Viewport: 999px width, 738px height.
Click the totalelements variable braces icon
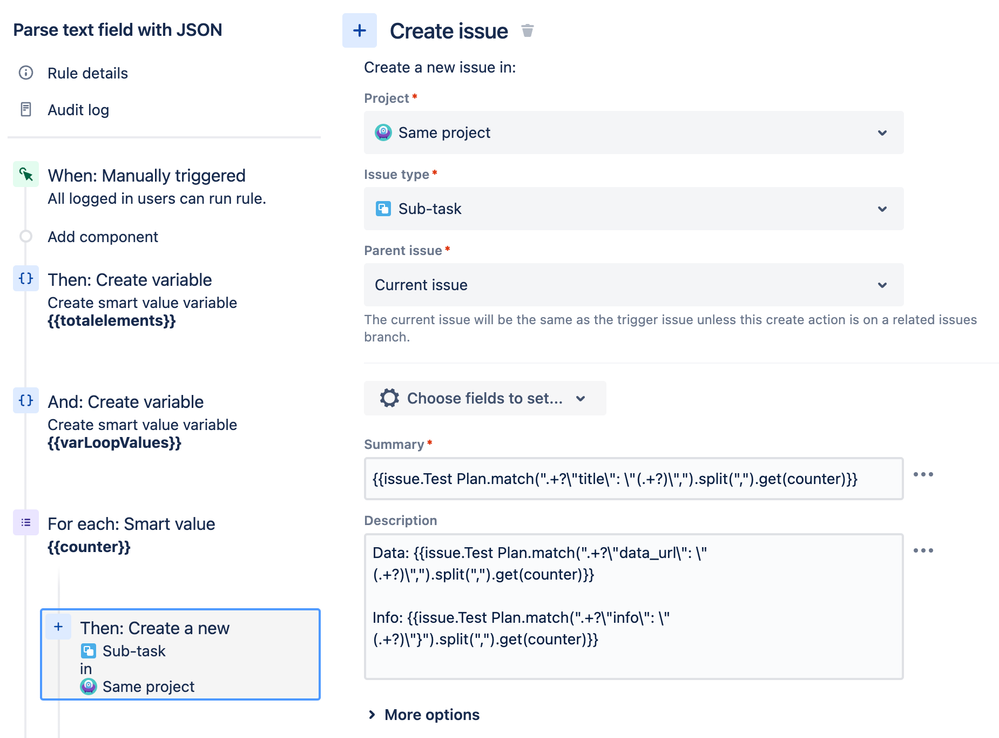coord(26,279)
